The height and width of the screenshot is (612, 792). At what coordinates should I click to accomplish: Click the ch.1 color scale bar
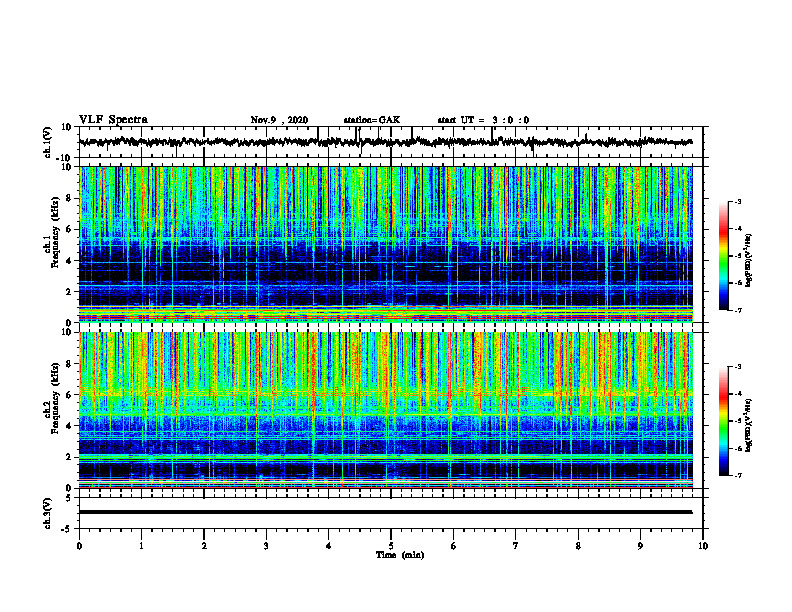tap(724, 256)
